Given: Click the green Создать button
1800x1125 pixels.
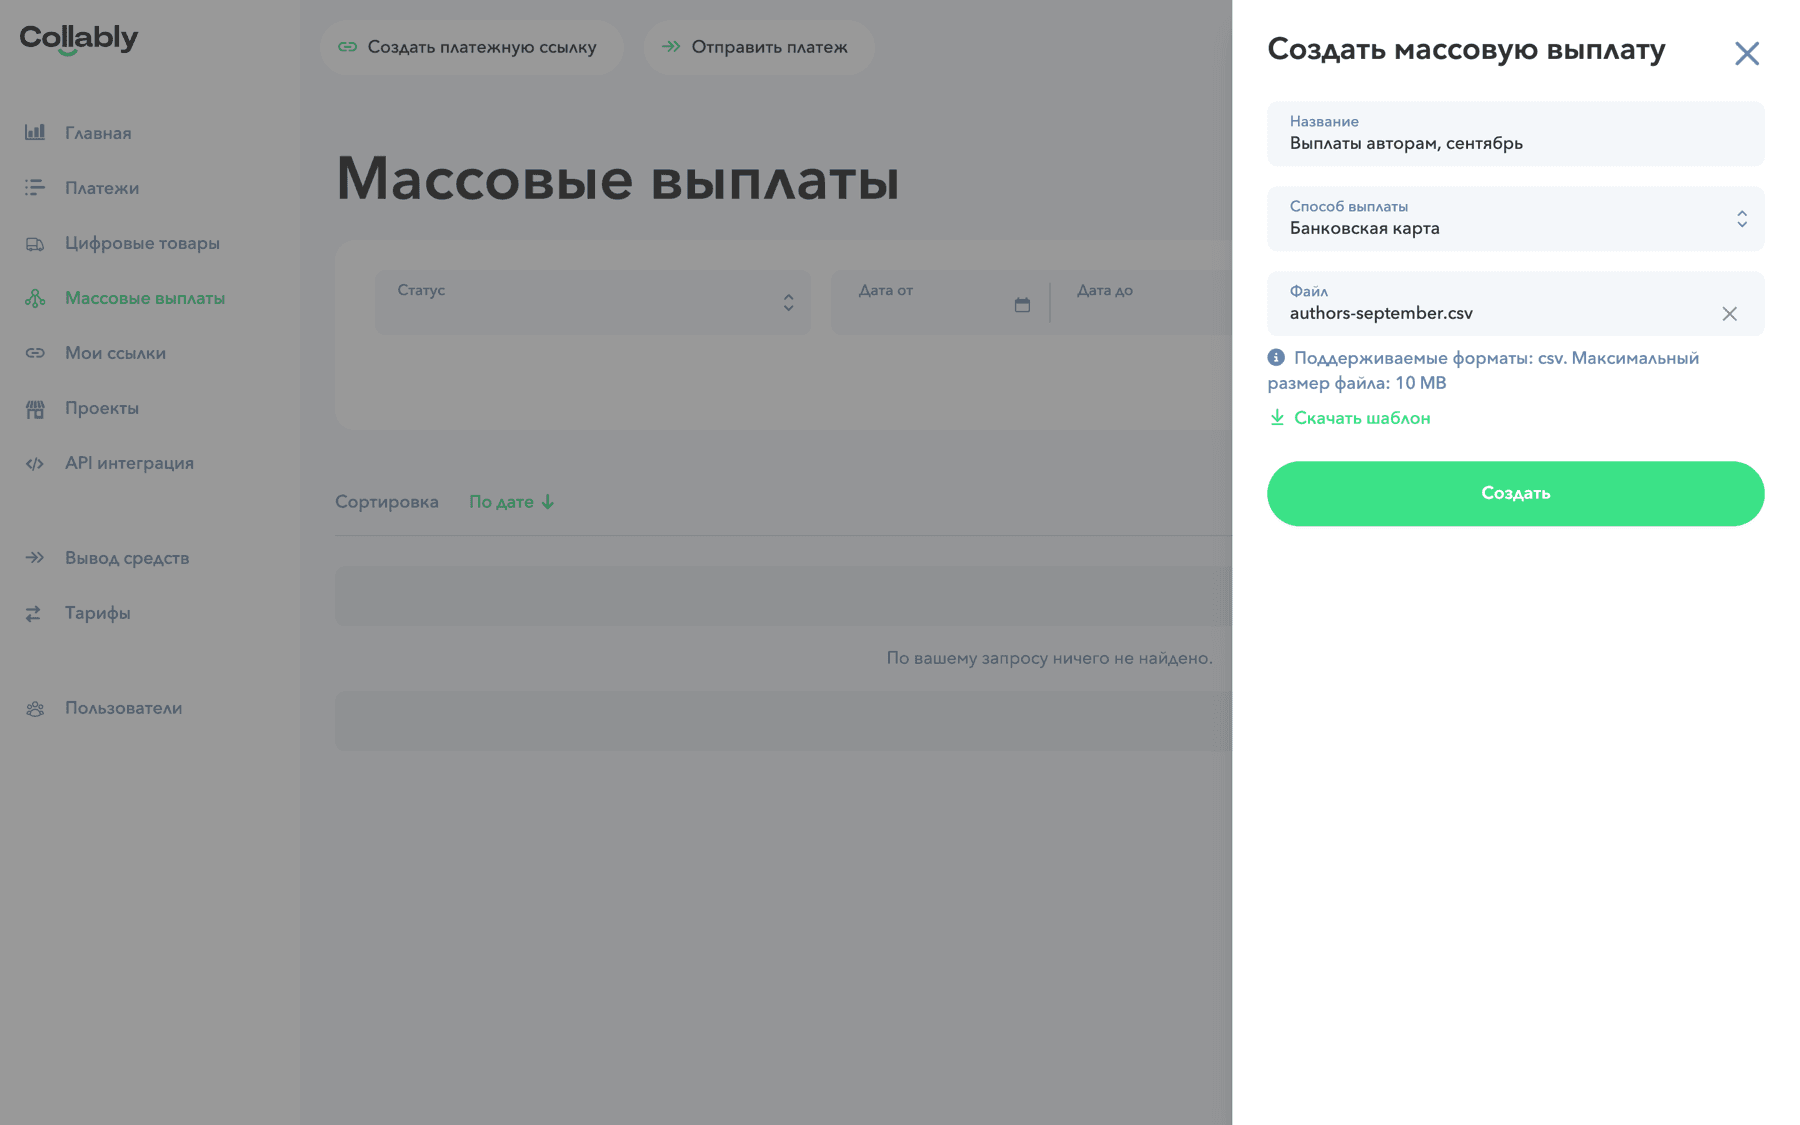Looking at the screenshot, I should 1515,493.
